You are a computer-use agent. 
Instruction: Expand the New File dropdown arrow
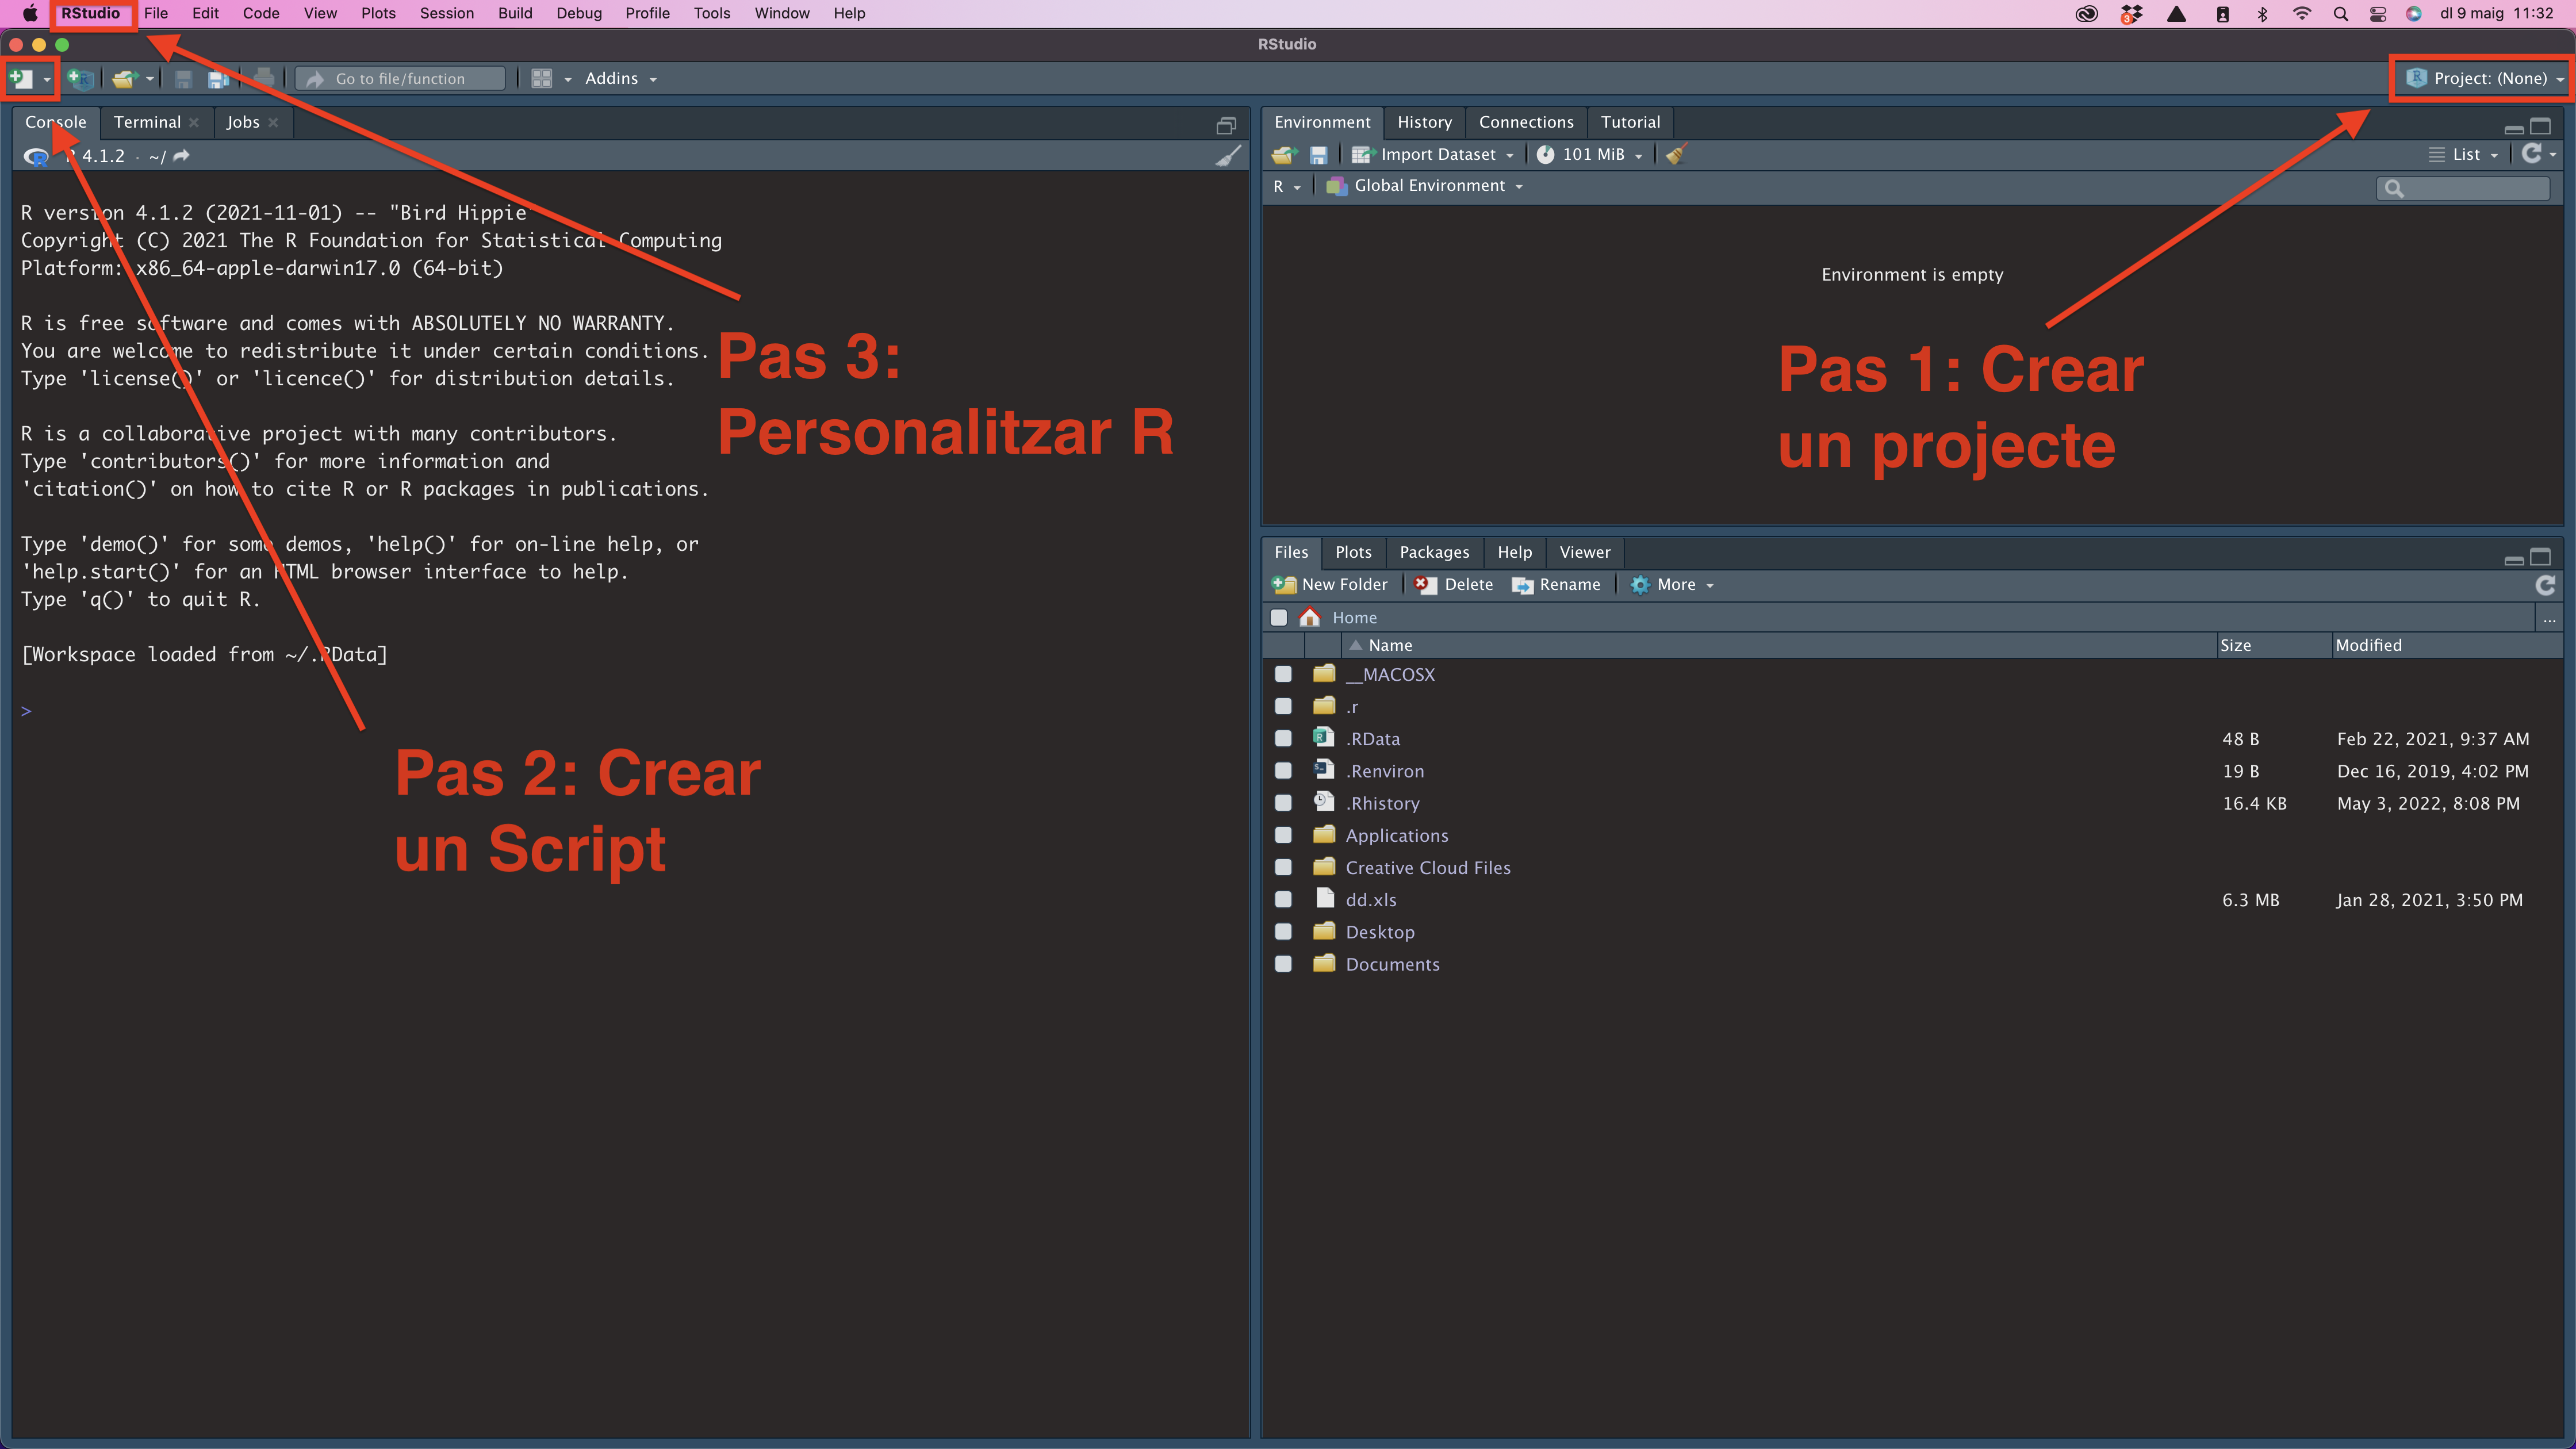[x=46, y=79]
